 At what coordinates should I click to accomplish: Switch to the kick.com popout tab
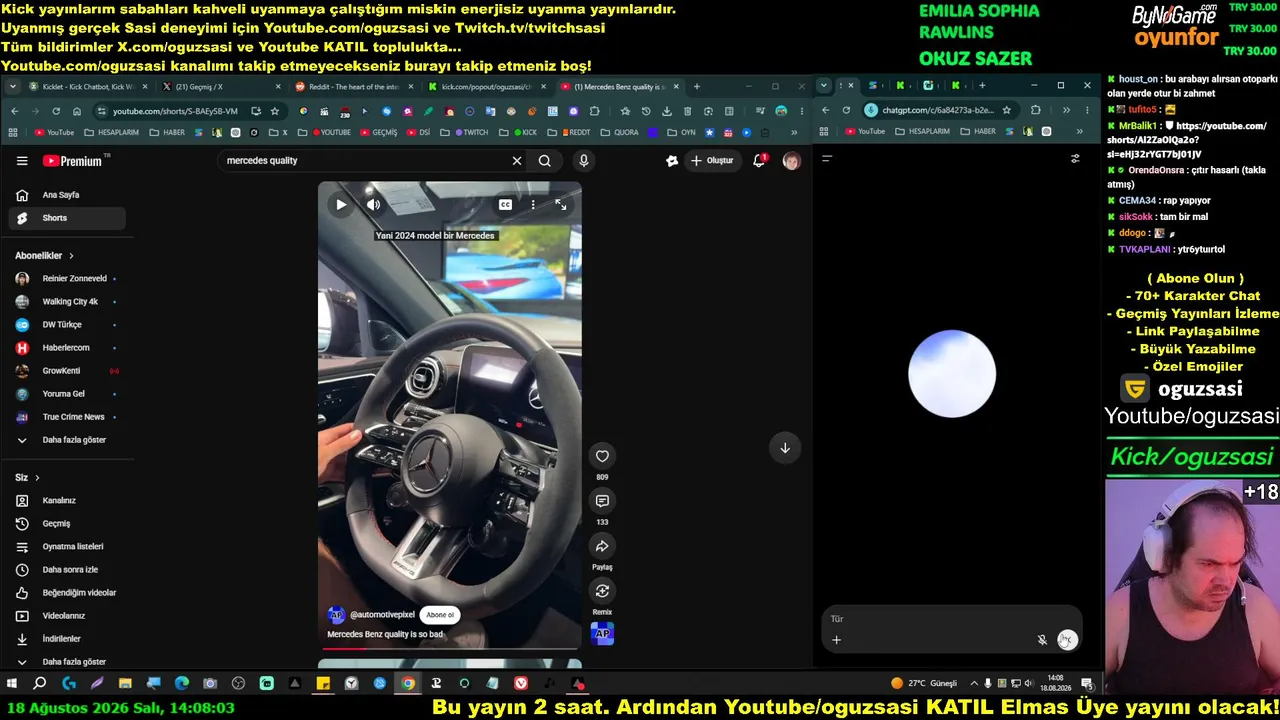click(x=486, y=87)
